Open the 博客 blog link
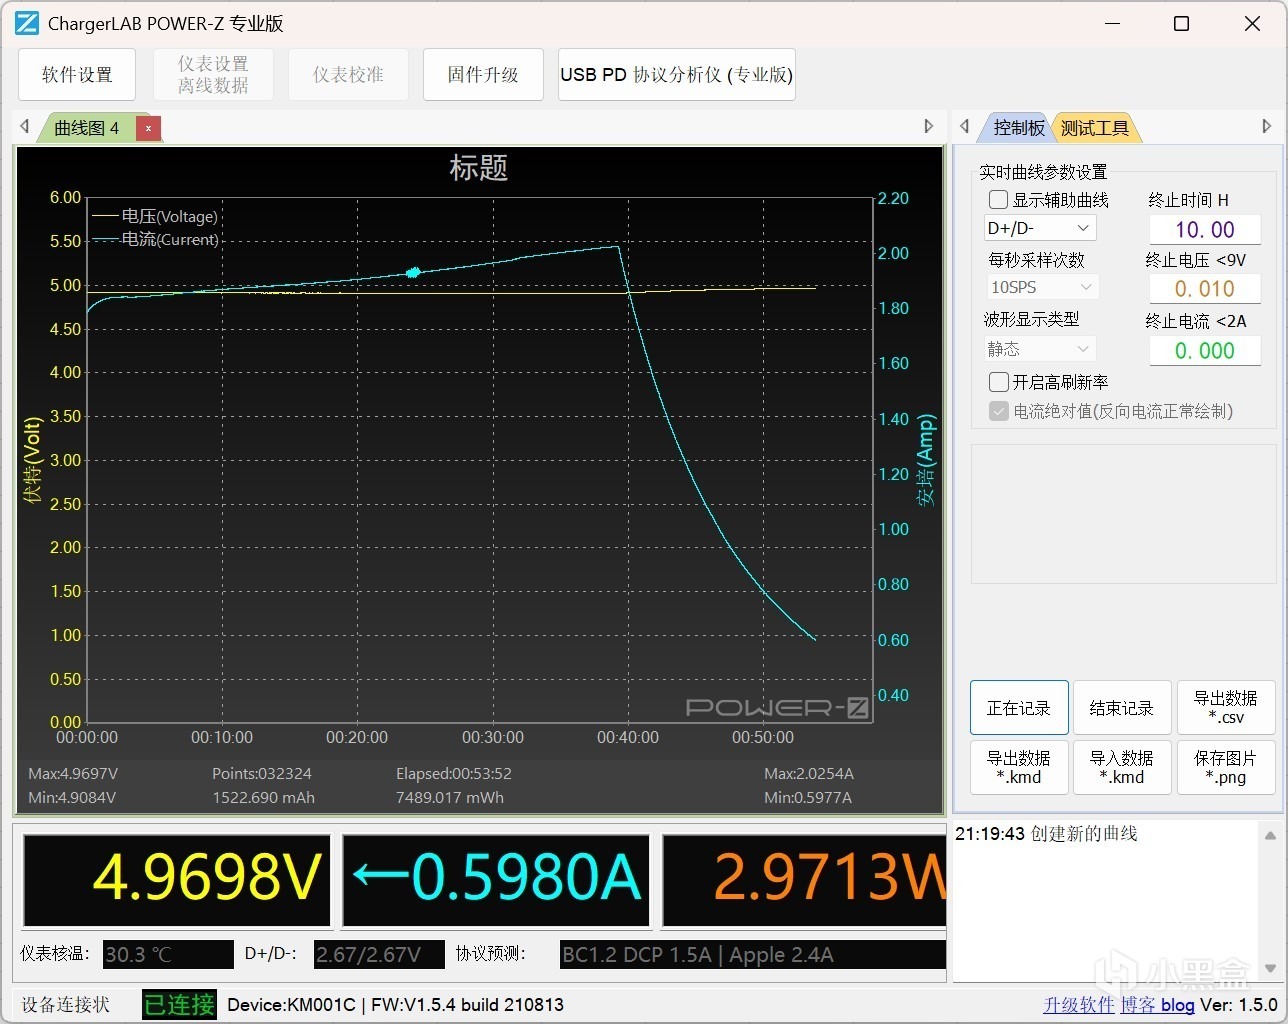 (1157, 1004)
